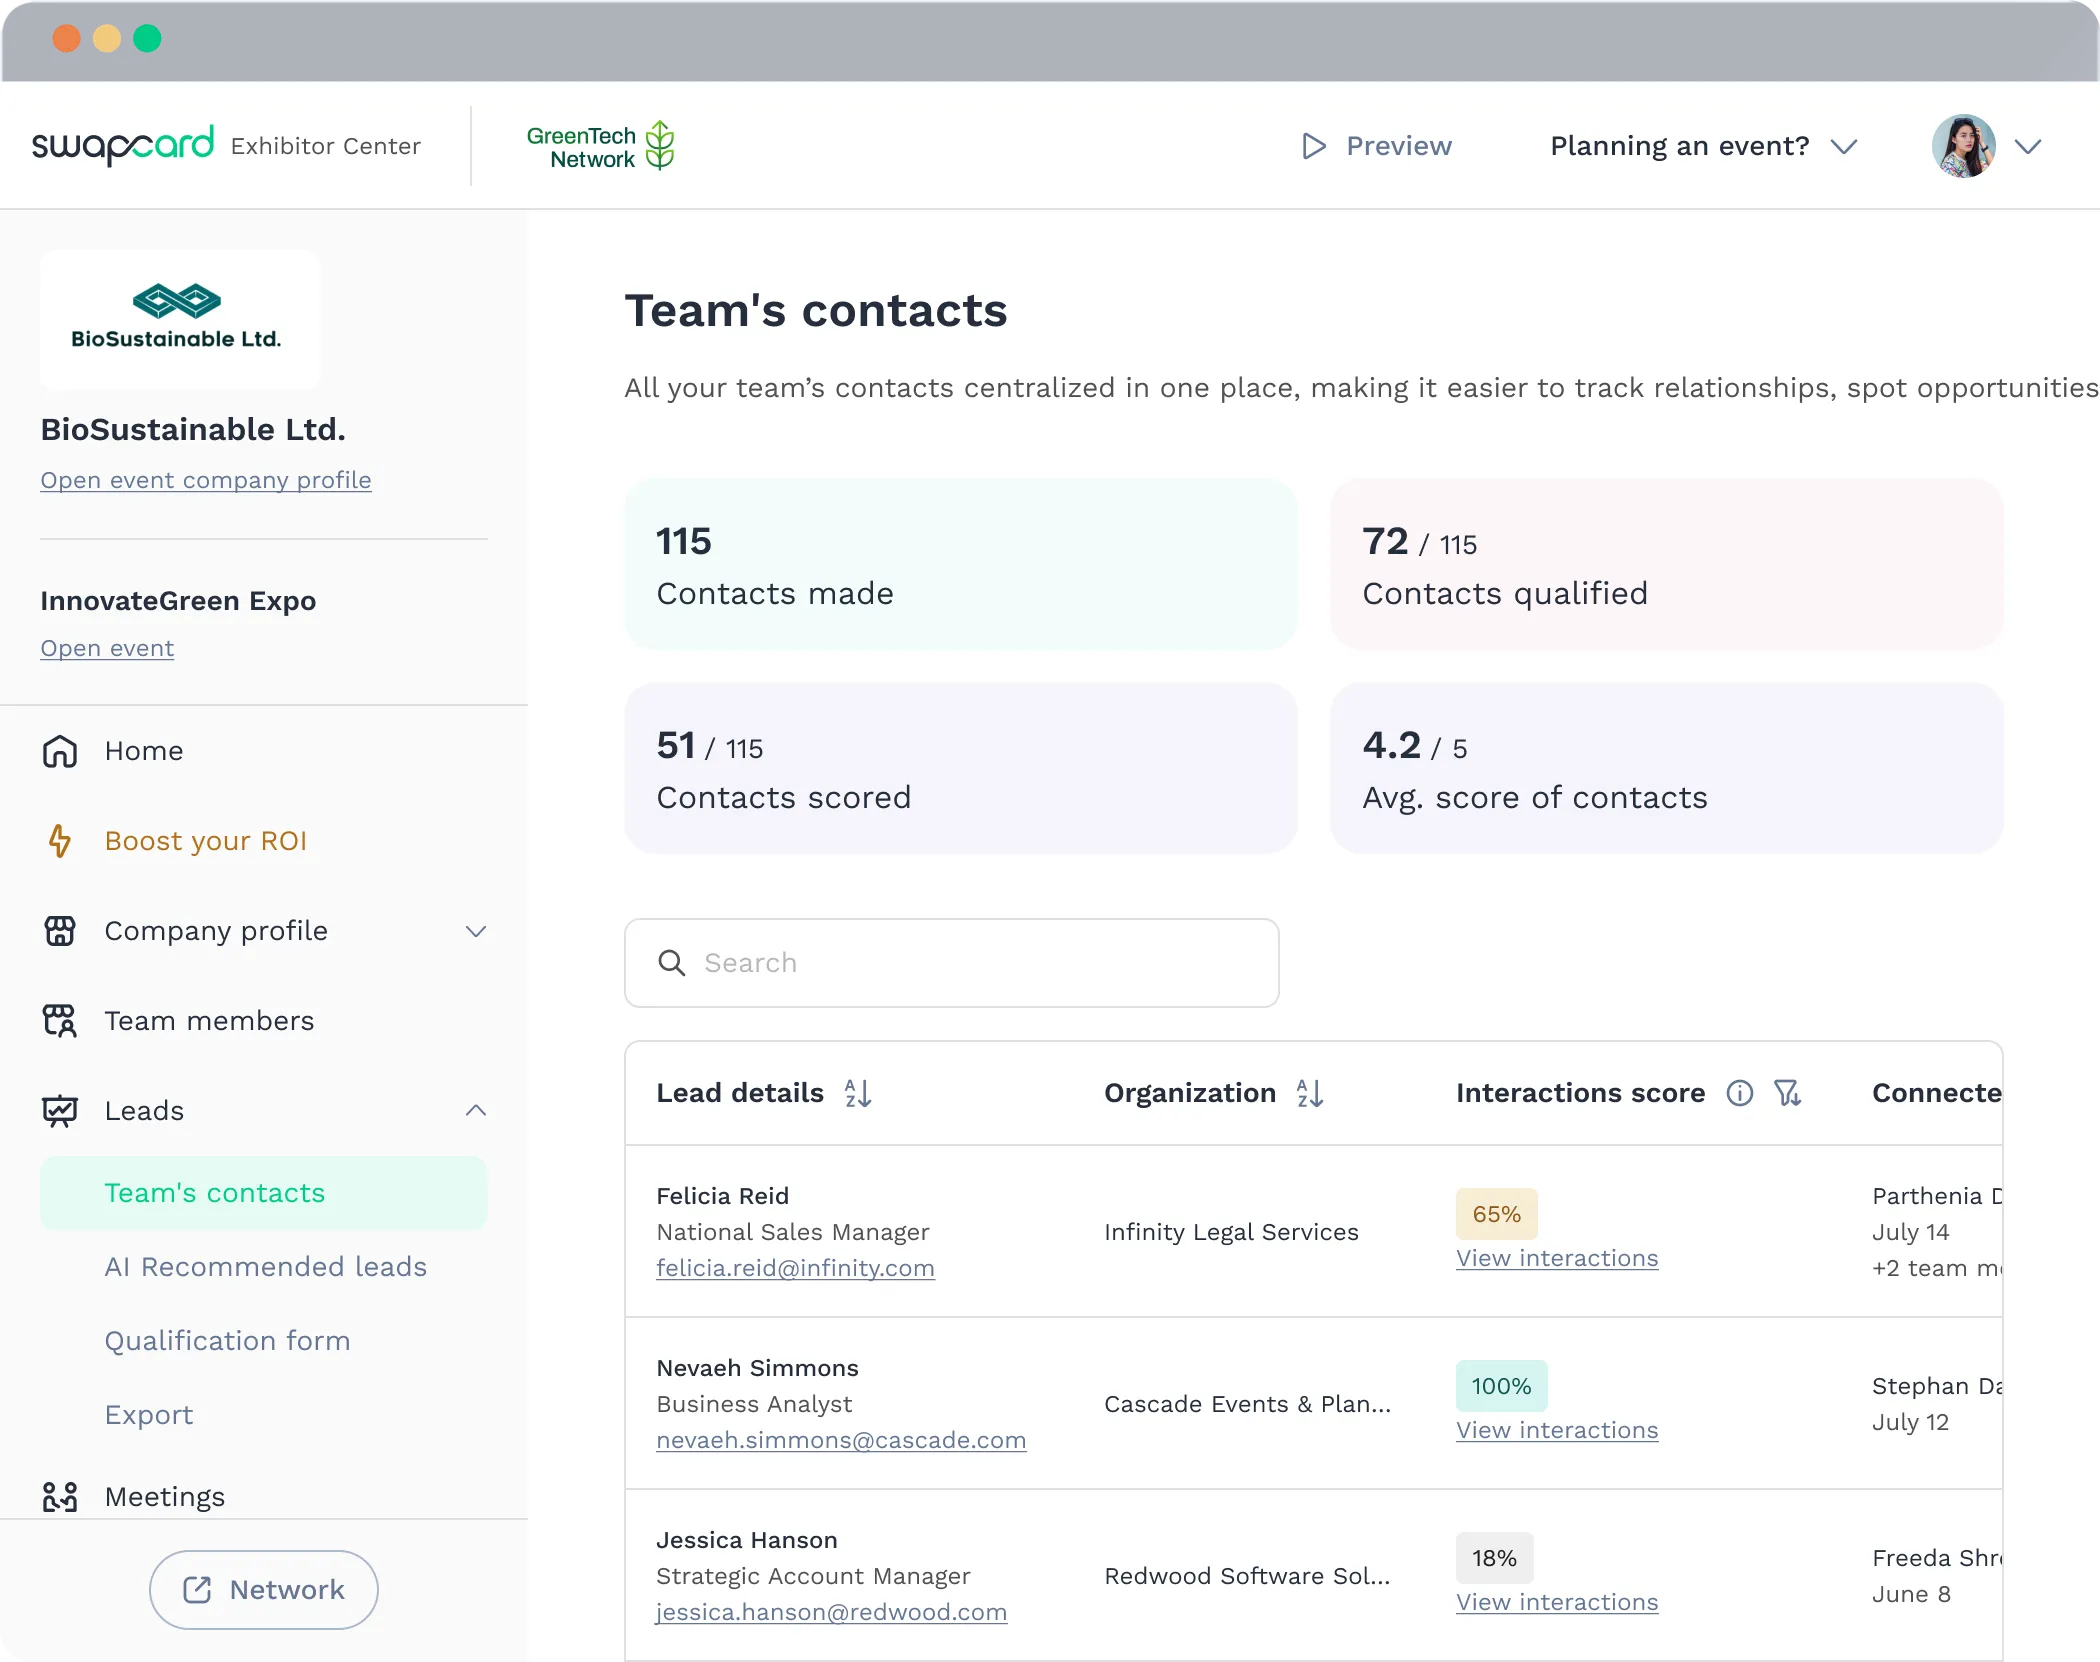Open the user avatar account menu

click(1986, 146)
